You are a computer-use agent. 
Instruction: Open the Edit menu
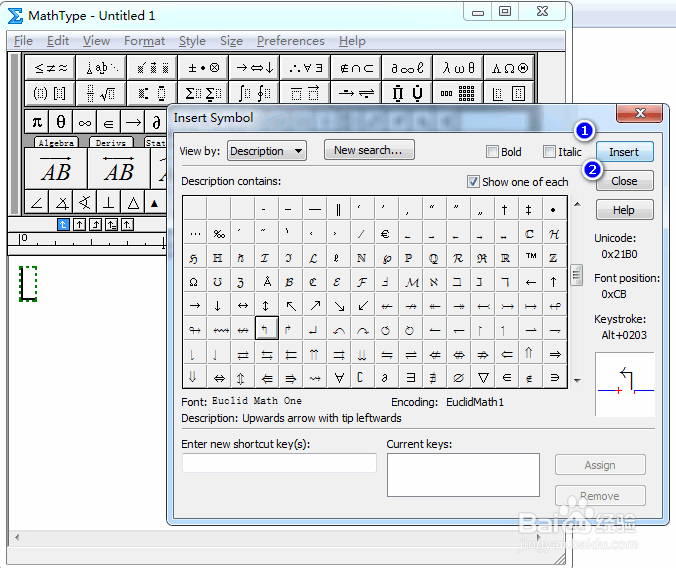58,41
